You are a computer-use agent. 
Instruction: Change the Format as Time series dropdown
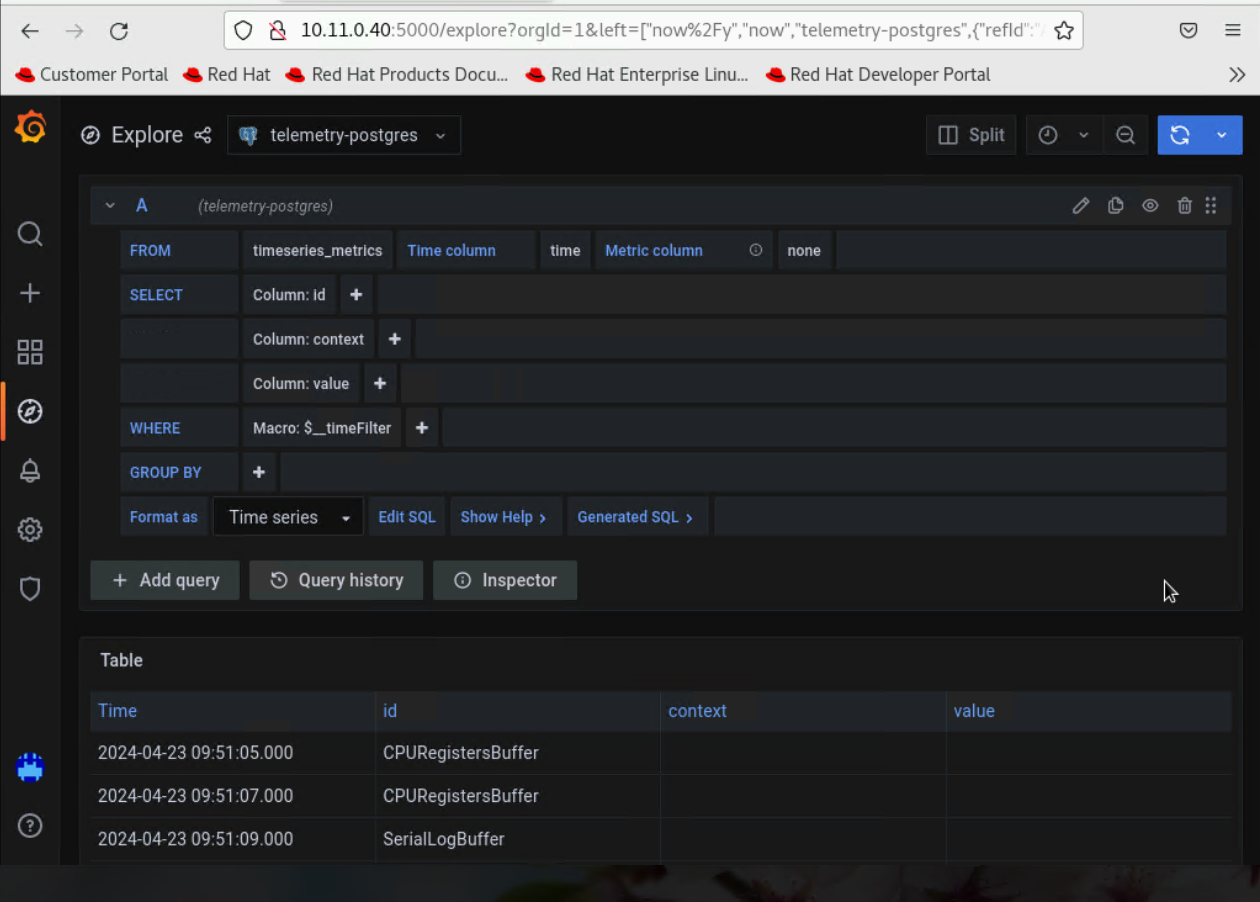(288, 517)
